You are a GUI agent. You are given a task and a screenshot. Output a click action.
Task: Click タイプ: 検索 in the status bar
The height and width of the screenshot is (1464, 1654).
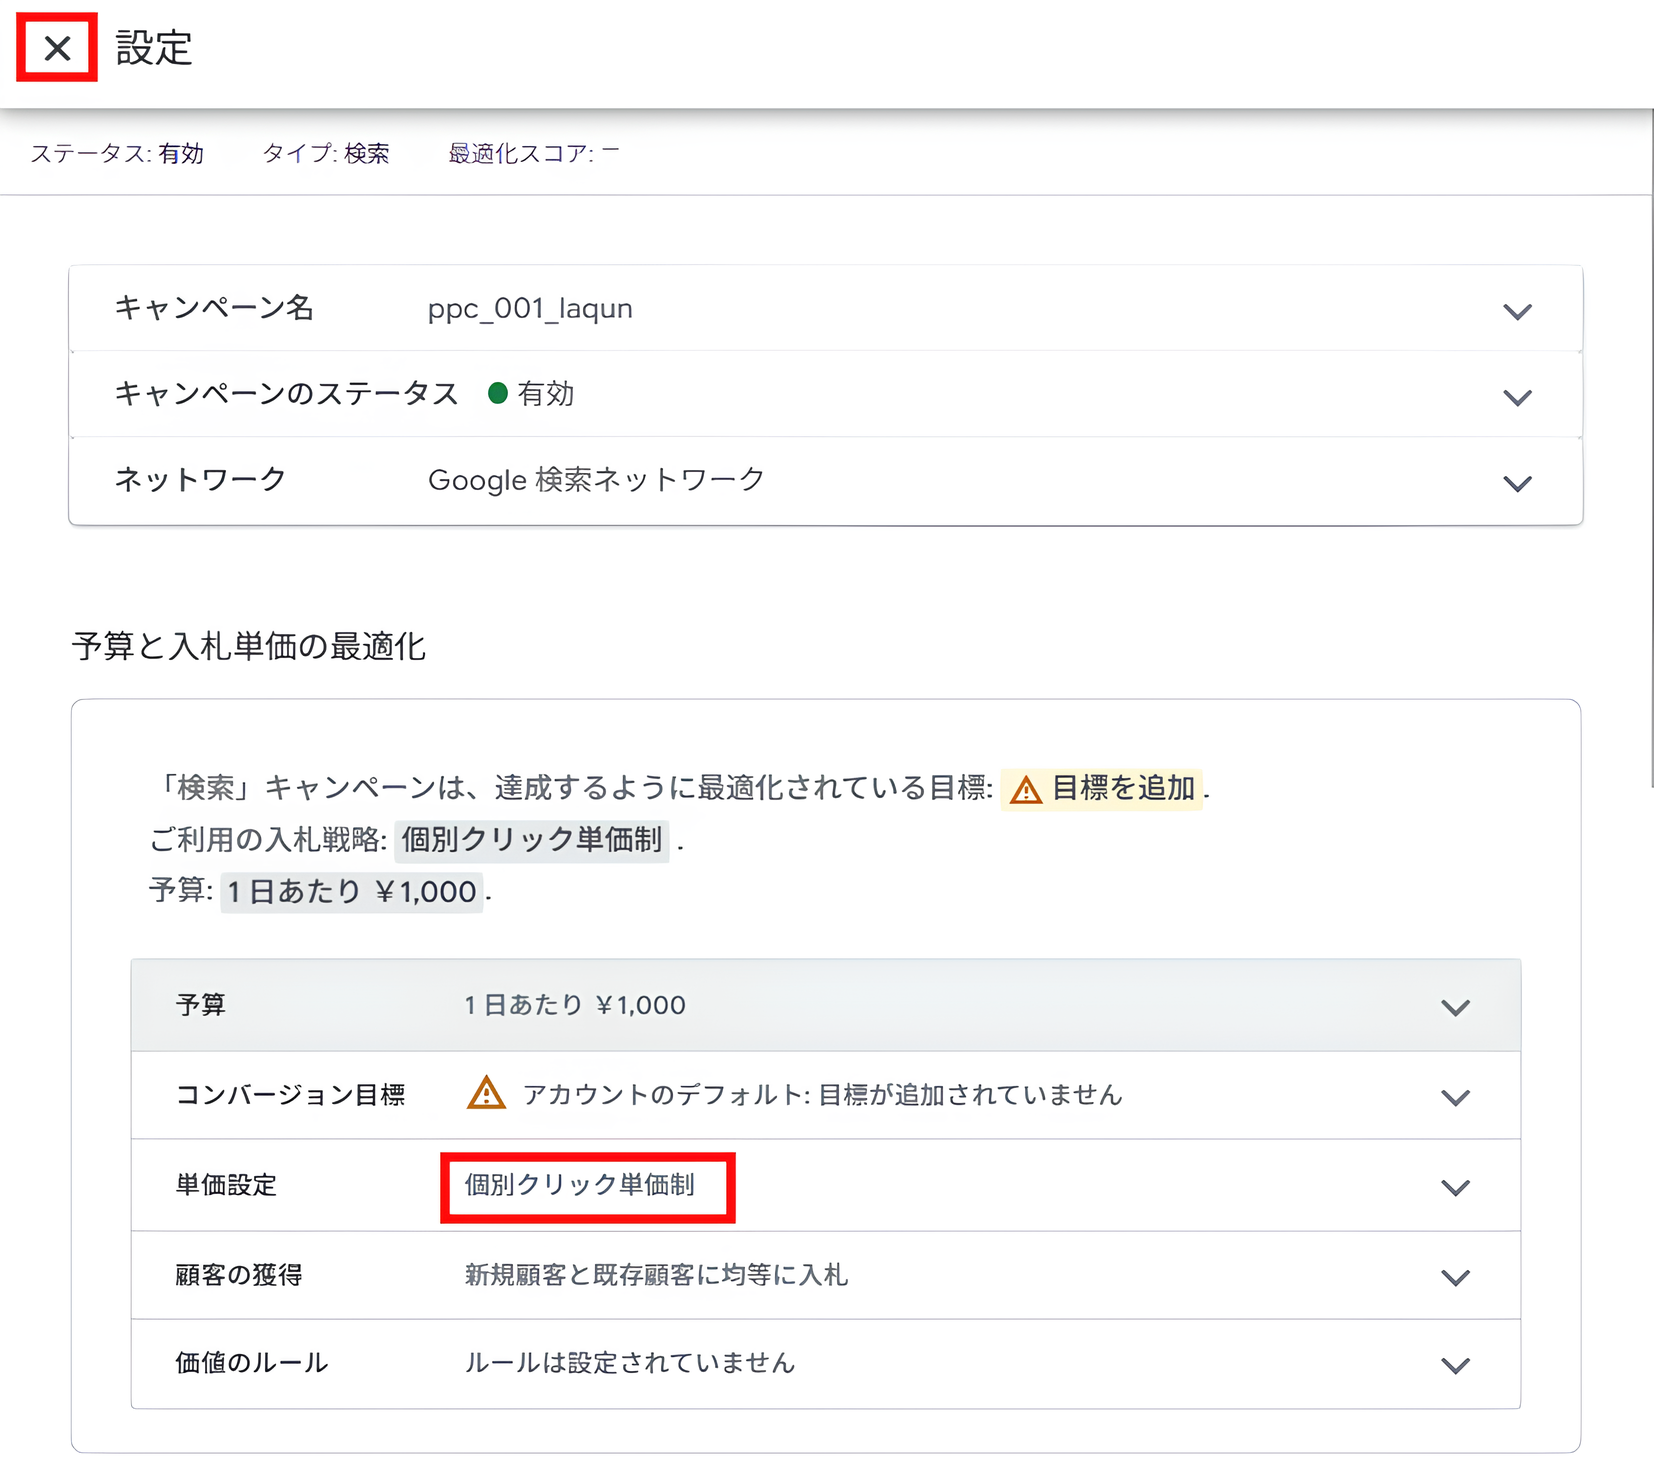coord(326,153)
